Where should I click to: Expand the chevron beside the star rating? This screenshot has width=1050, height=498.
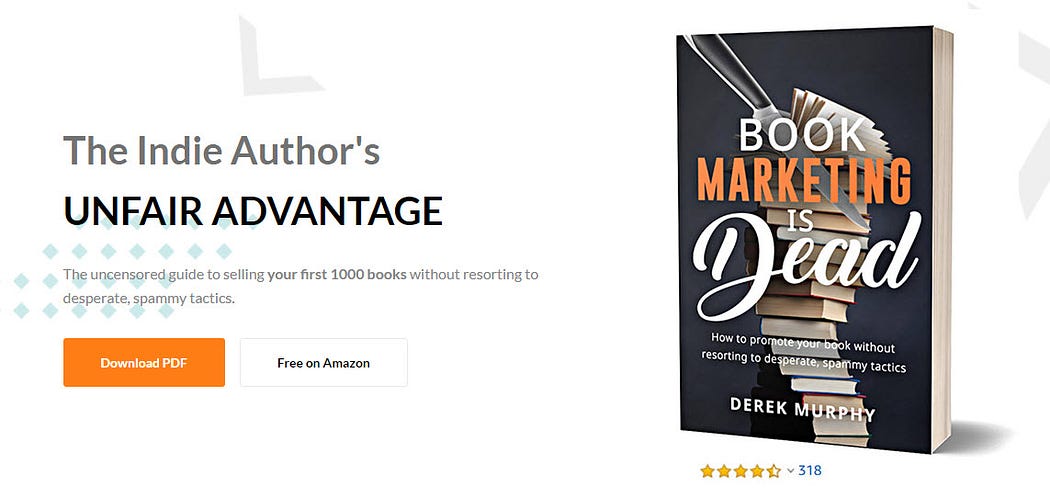[x=790, y=471]
